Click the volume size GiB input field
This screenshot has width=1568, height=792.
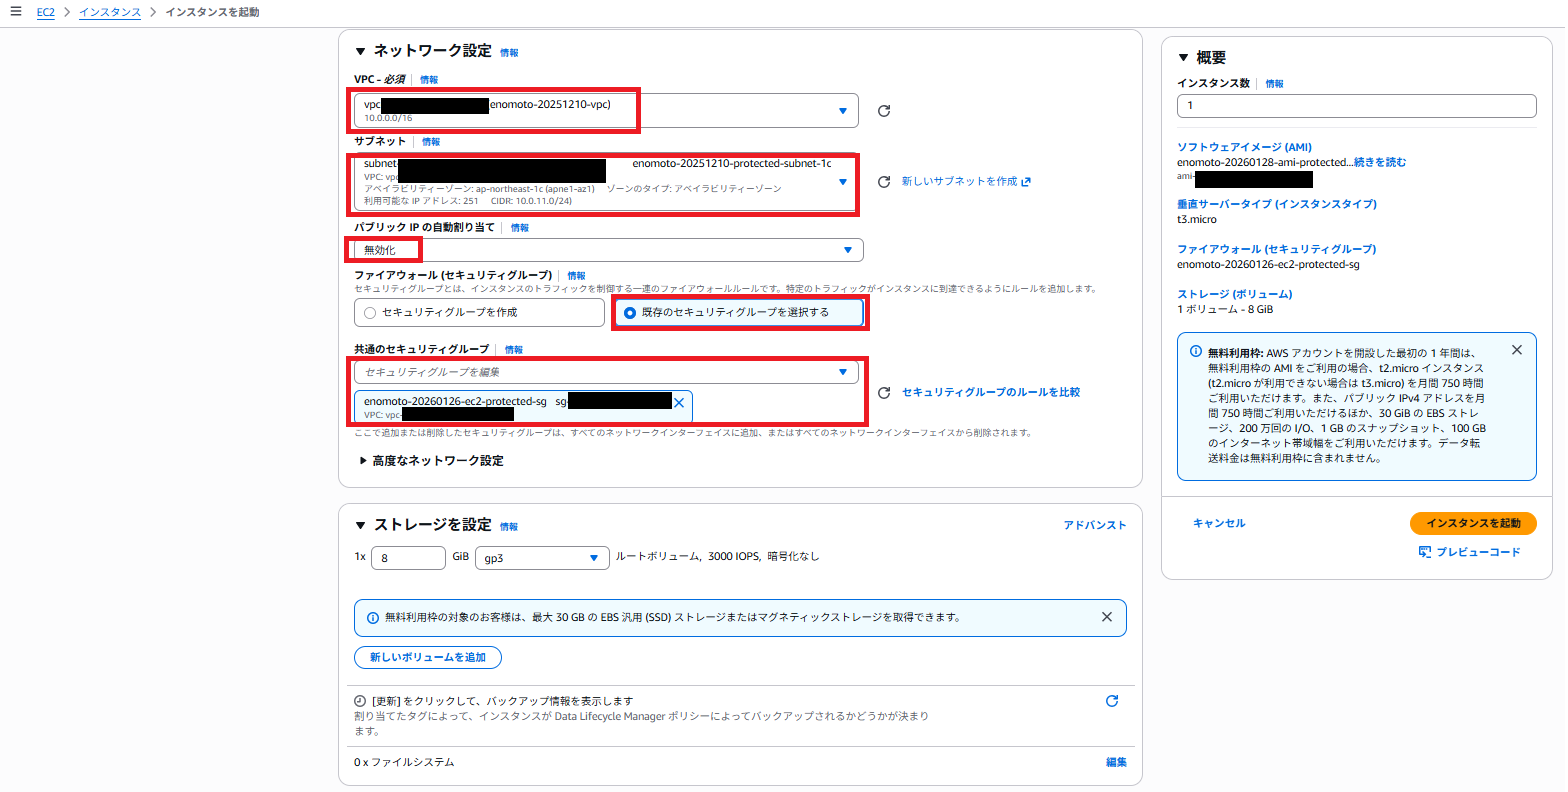click(408, 558)
